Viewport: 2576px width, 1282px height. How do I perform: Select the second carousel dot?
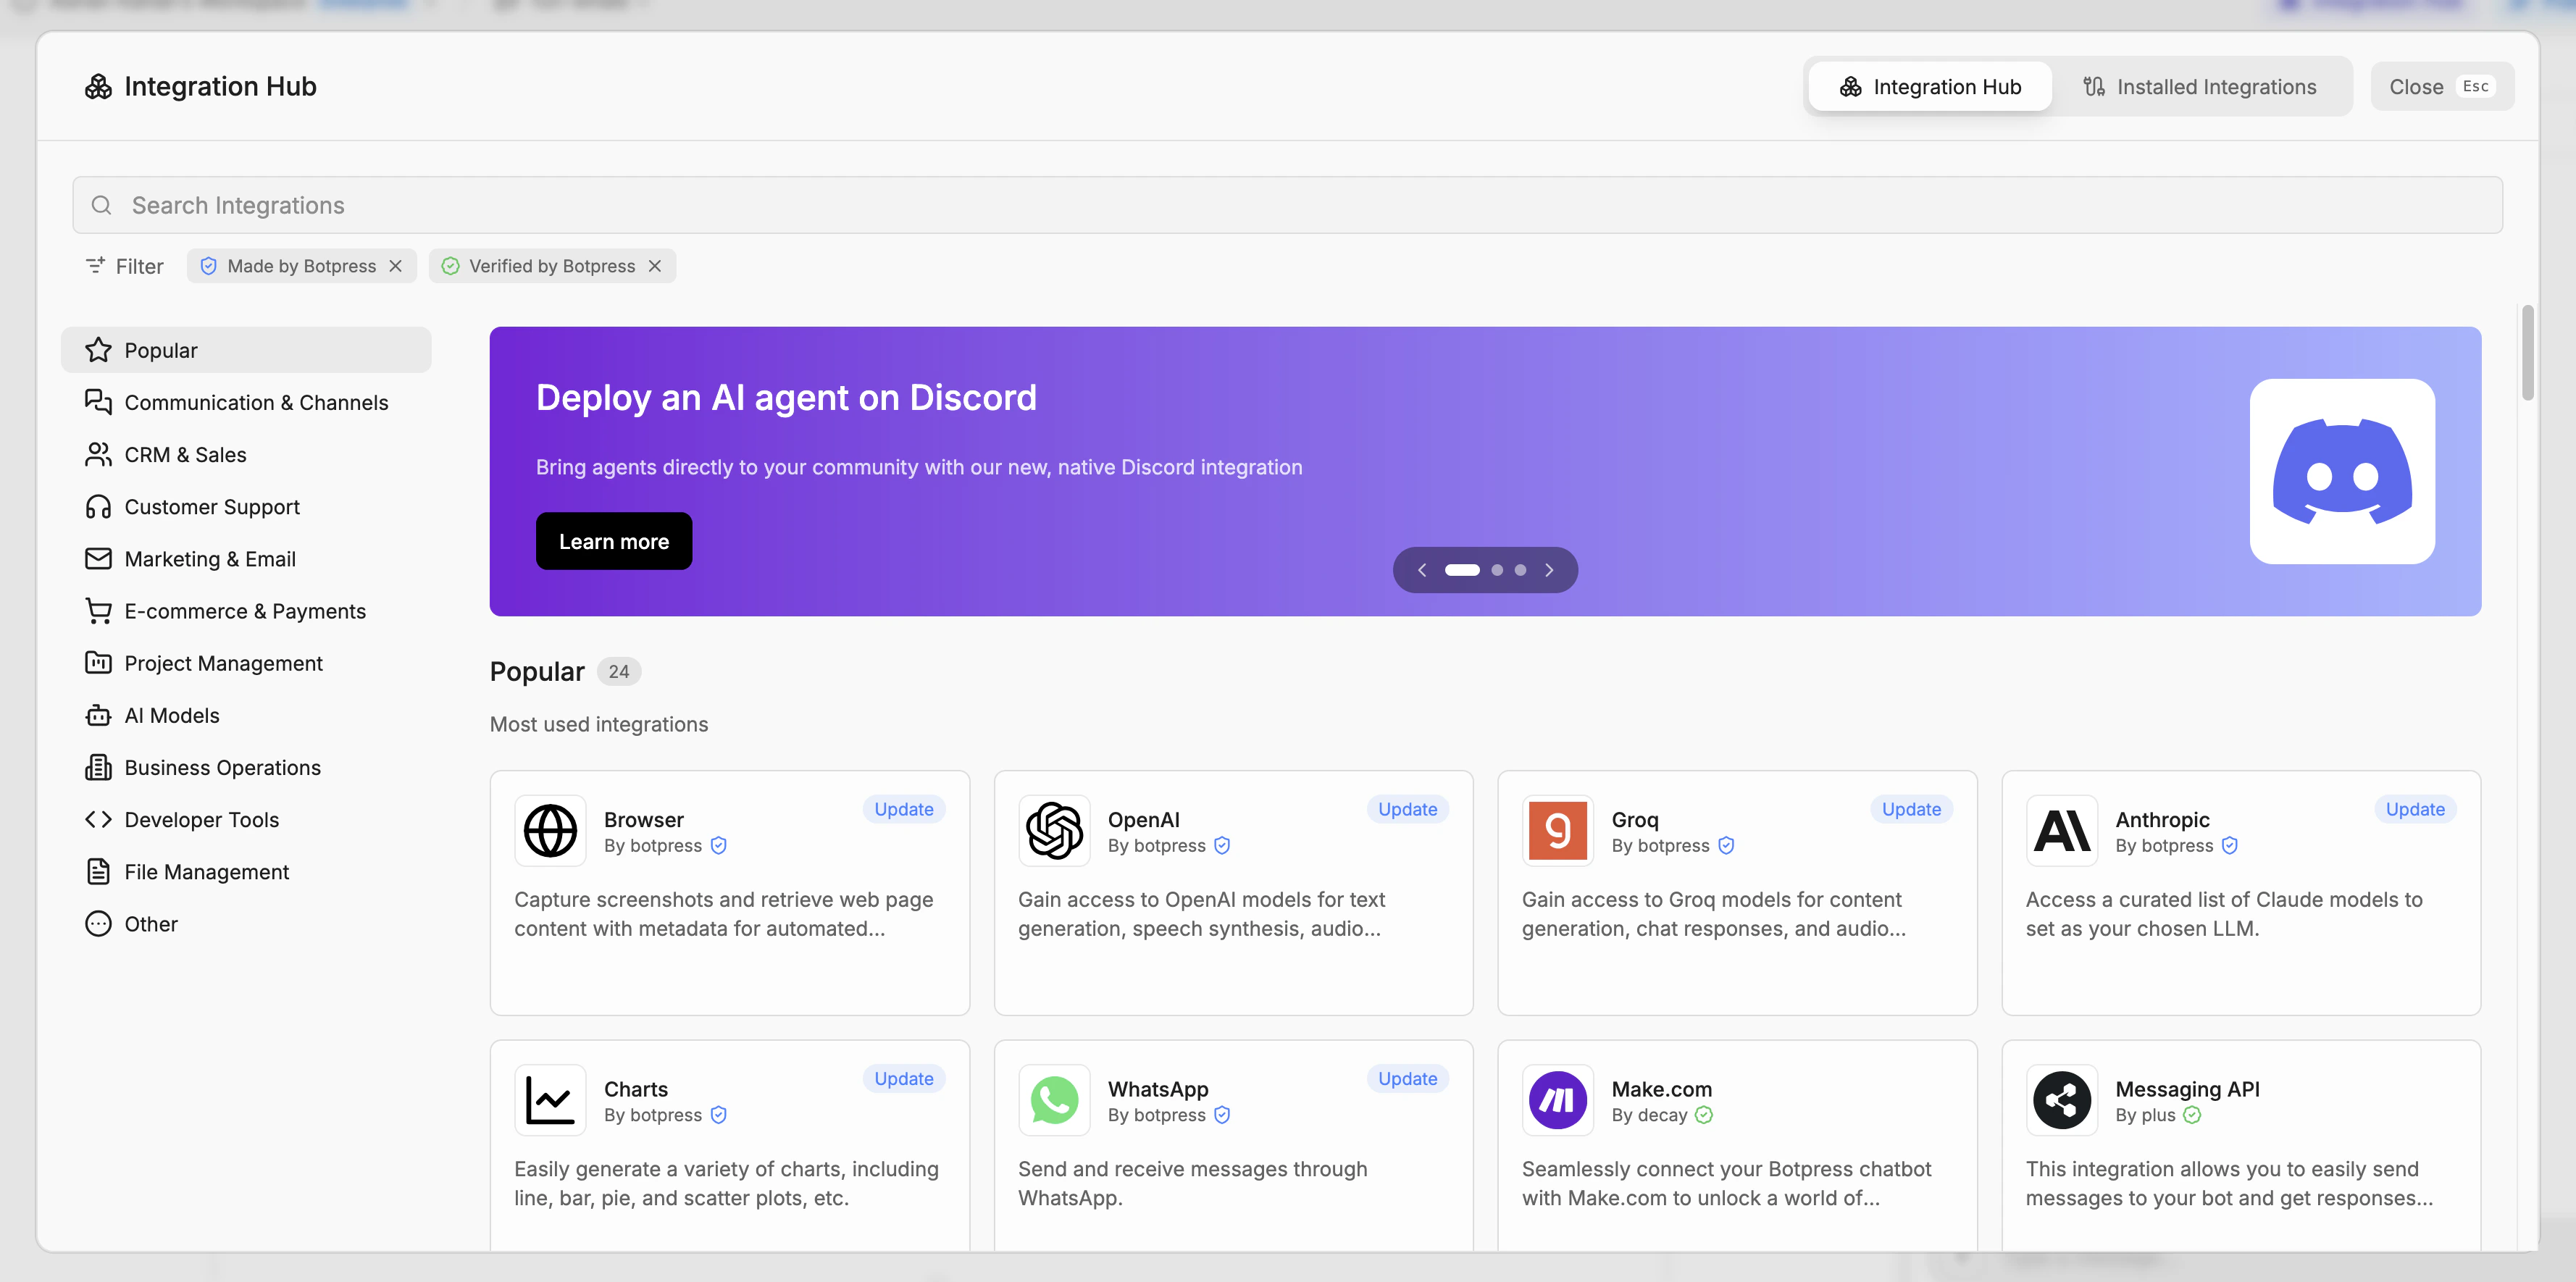click(x=1497, y=570)
